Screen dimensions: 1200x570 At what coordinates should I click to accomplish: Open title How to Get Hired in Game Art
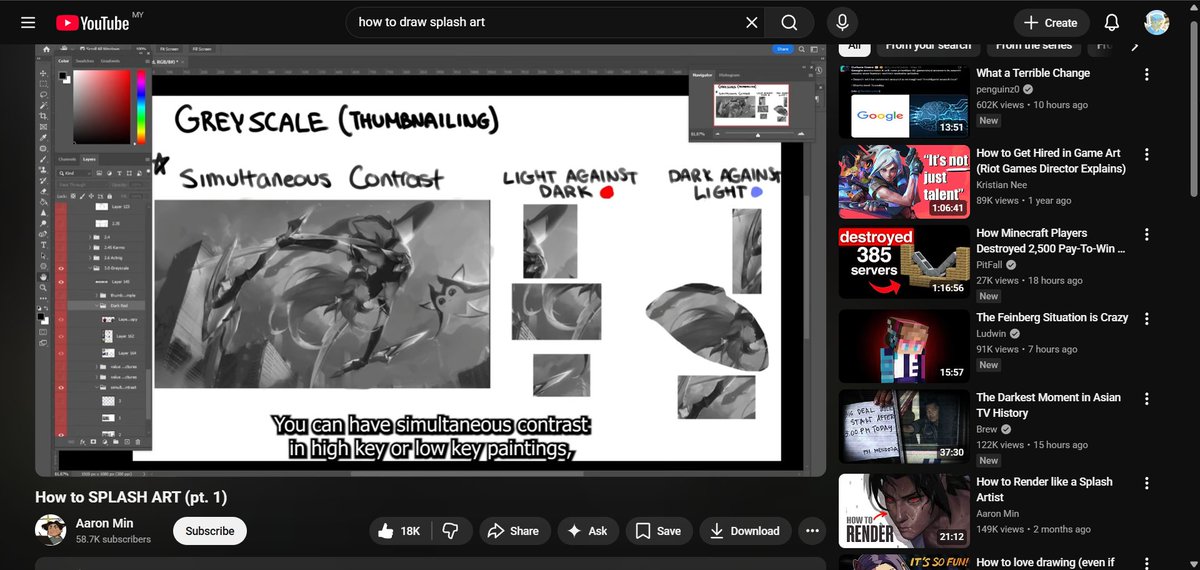point(1051,161)
